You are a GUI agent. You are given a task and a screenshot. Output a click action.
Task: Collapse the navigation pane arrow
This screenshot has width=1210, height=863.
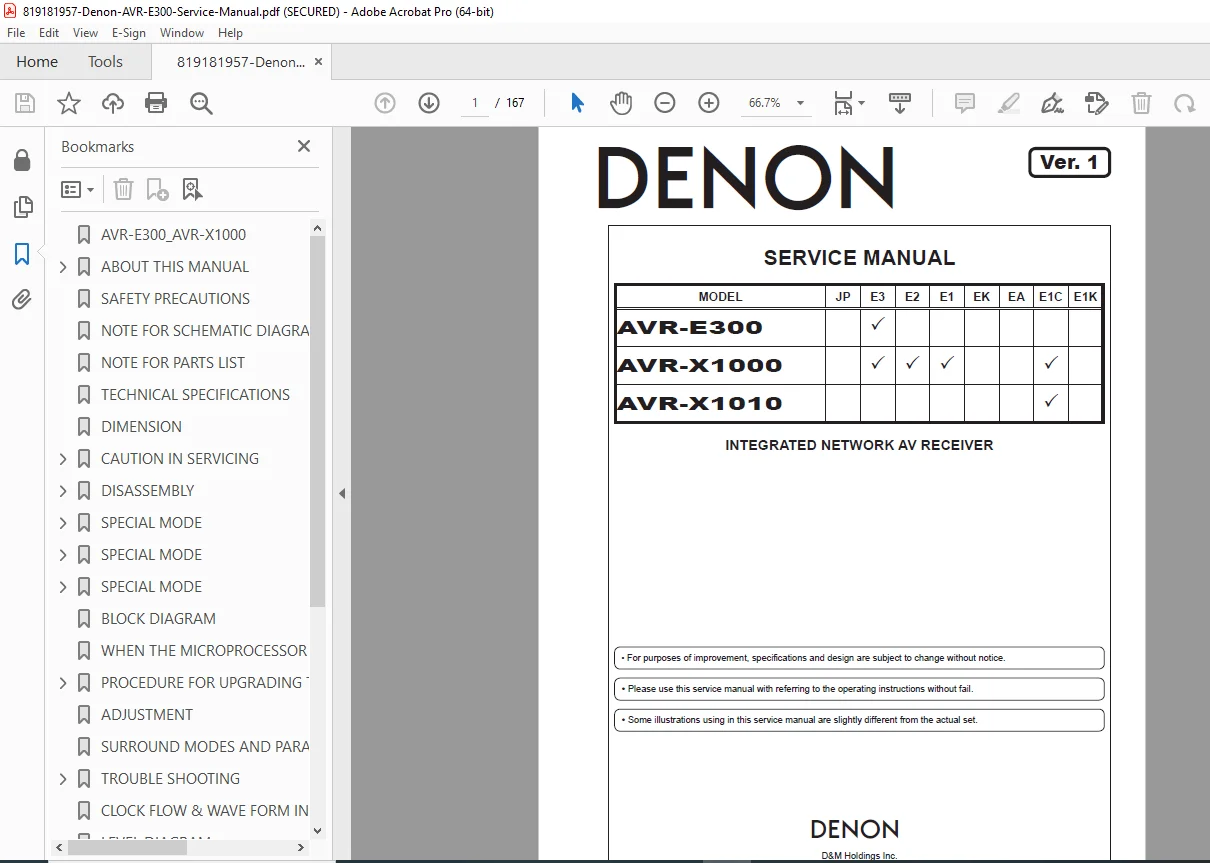coord(342,493)
